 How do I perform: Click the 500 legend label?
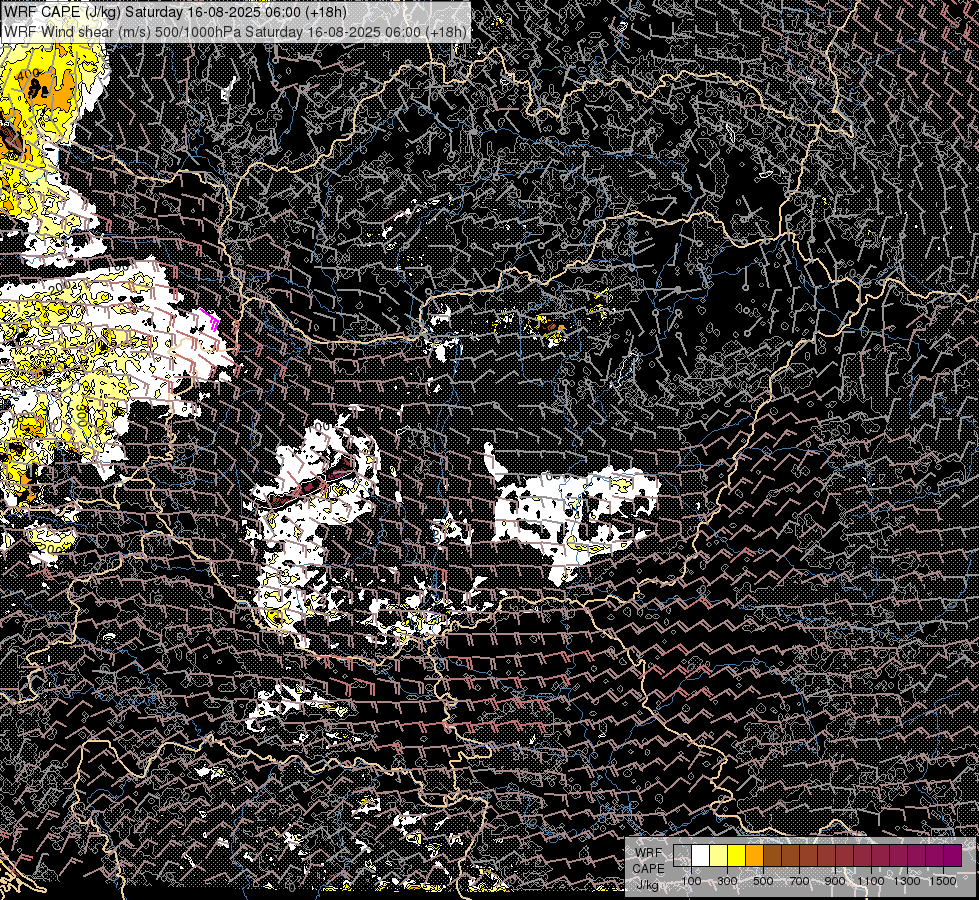tap(764, 881)
